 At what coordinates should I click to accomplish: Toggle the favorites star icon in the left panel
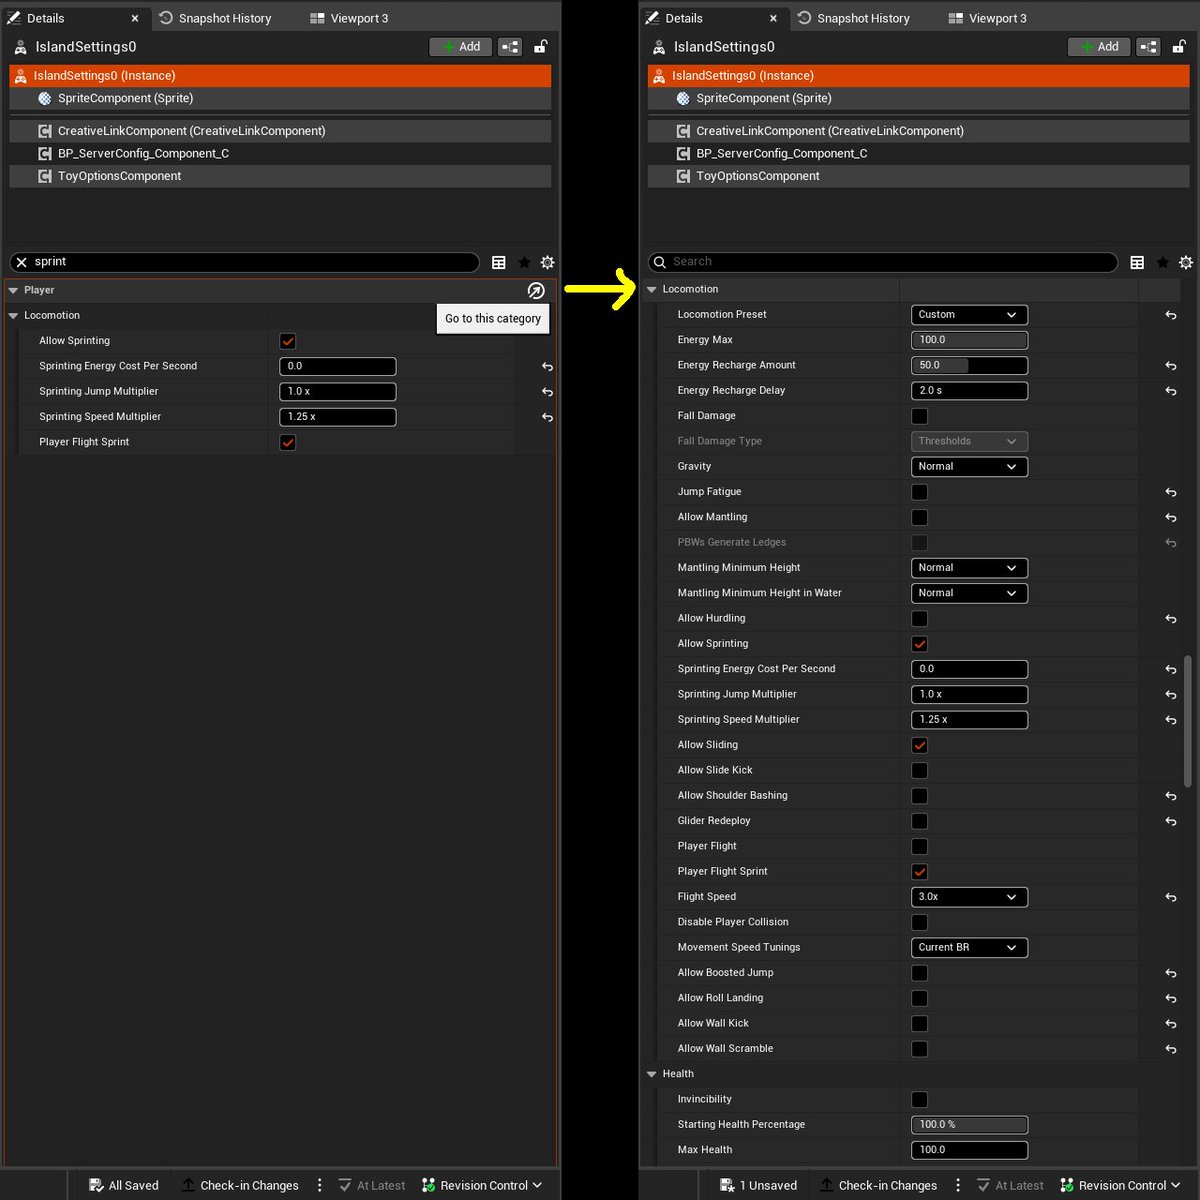coord(524,262)
